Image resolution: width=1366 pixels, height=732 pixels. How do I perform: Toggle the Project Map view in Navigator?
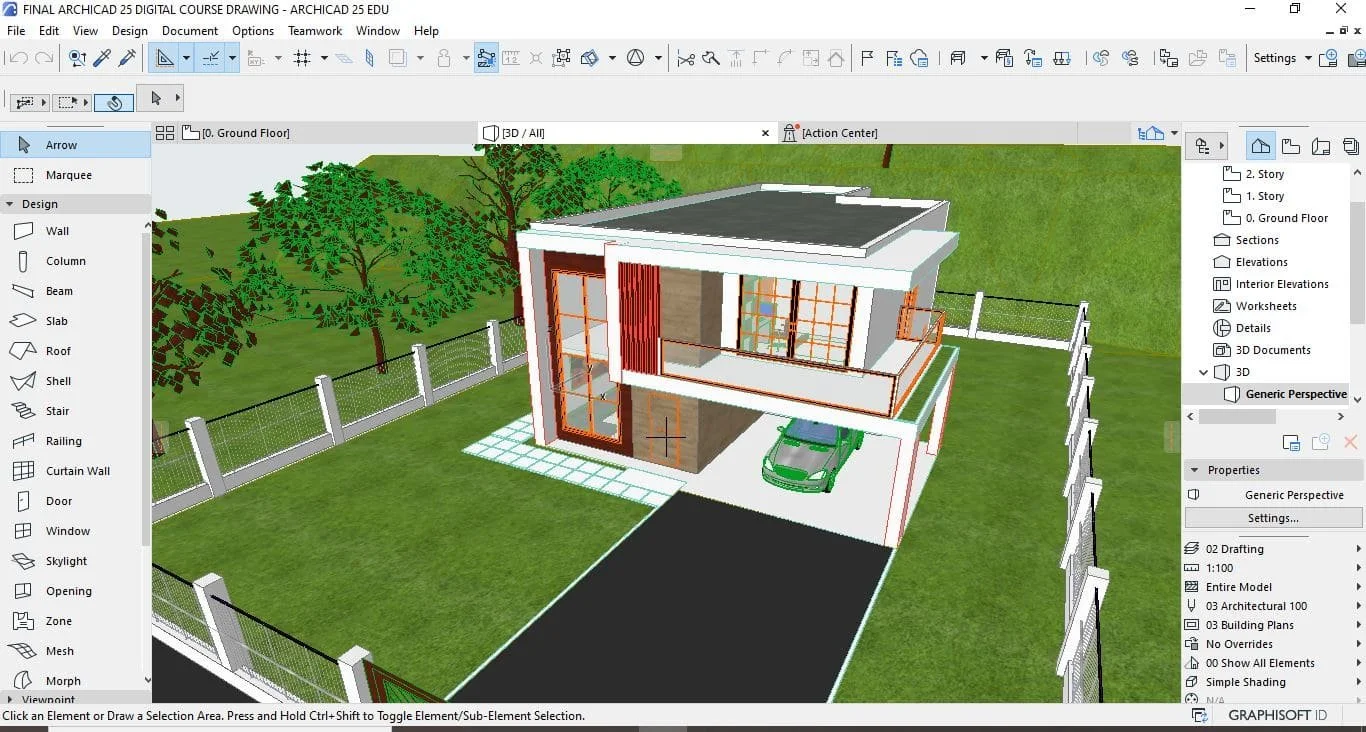[1261, 146]
